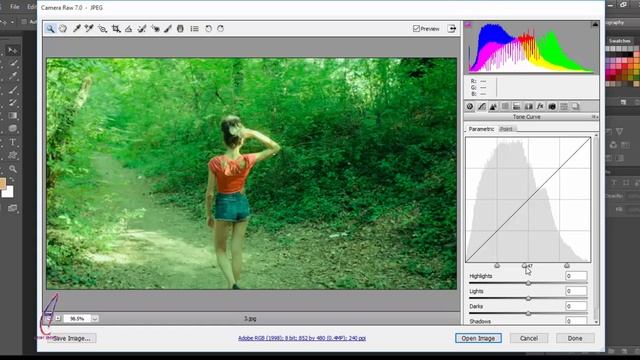
Task: Open the Swatches panel tab in Photoshop
Action: coord(620,41)
